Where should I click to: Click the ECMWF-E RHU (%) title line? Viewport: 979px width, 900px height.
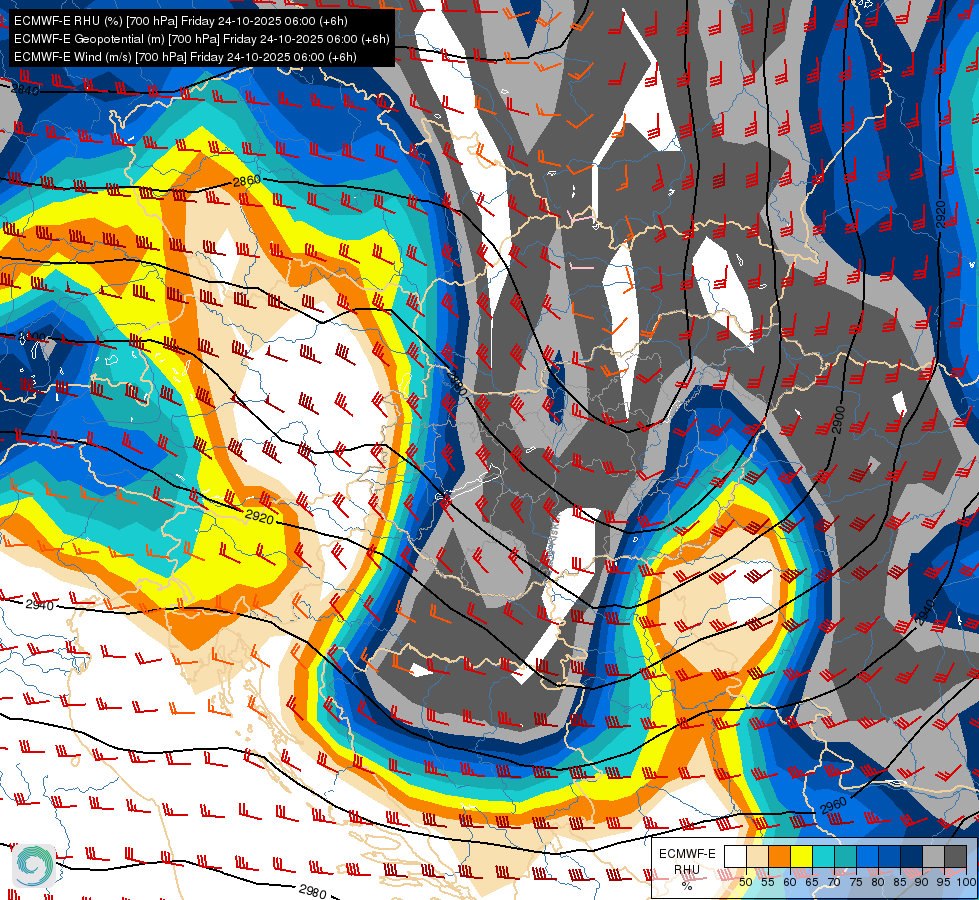pyautogui.click(x=180, y=21)
